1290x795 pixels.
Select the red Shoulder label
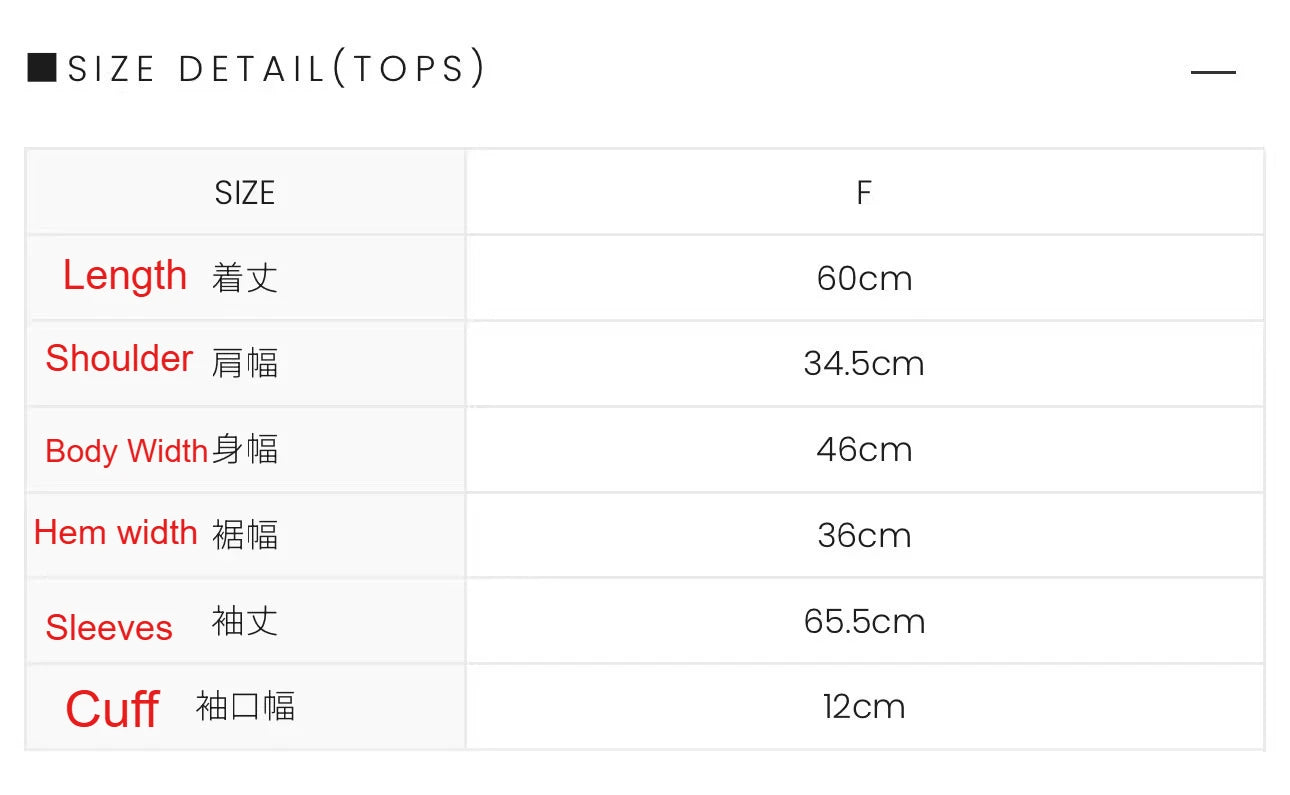[x=119, y=358]
